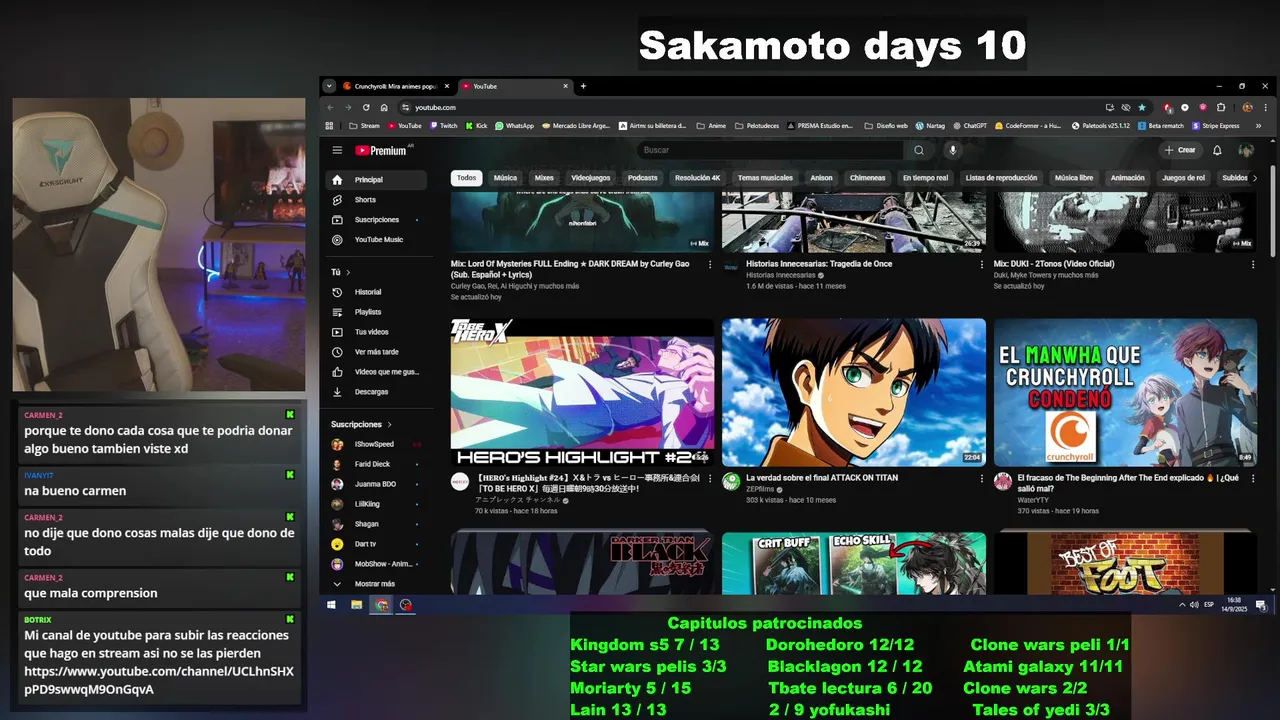Click the YouTube Premium logo
This screenshot has width=1280, height=720.
click(383, 150)
